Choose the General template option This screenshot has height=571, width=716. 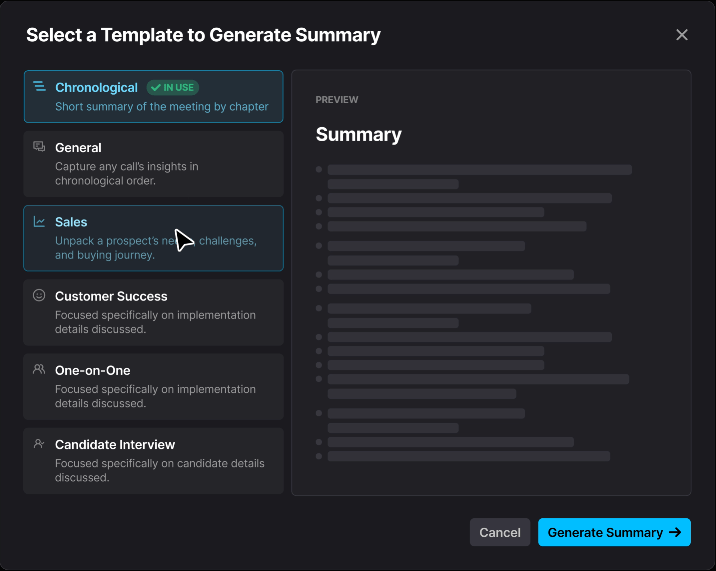(x=153, y=164)
